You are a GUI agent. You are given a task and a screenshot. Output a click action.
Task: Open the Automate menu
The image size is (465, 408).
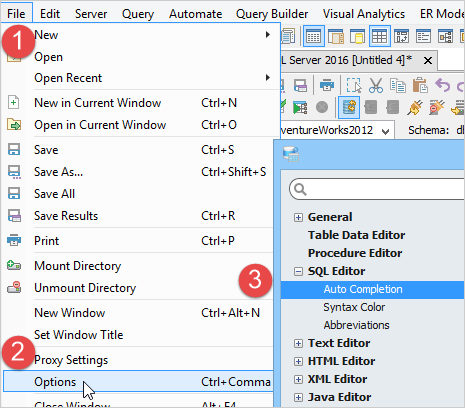pyautogui.click(x=196, y=14)
